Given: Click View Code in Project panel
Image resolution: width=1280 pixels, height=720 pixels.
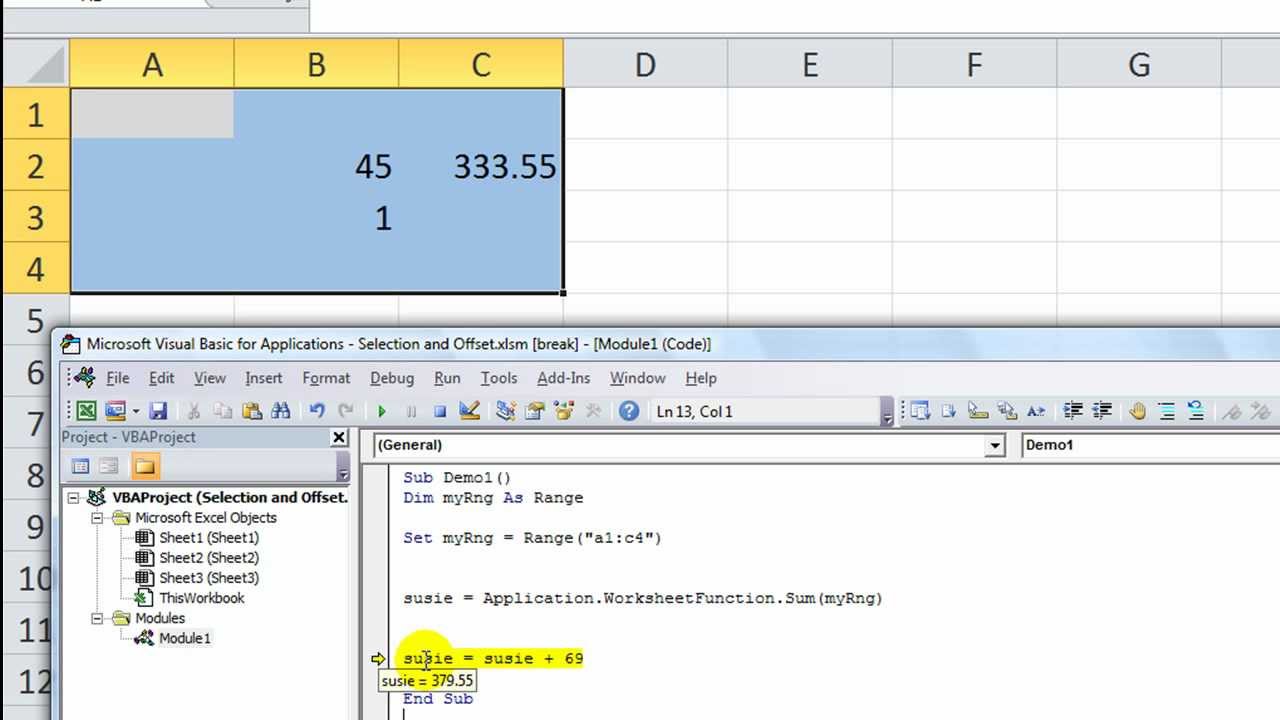Looking at the screenshot, I should (x=81, y=466).
